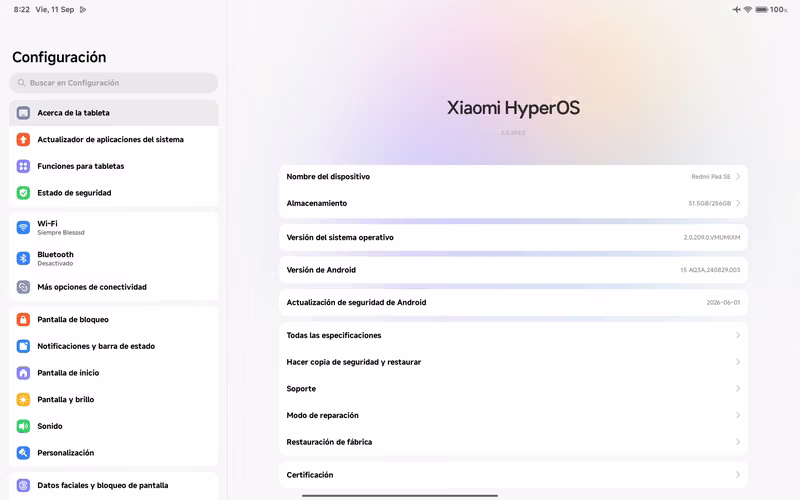Open Notificaciones y barra de estado

[114, 346]
